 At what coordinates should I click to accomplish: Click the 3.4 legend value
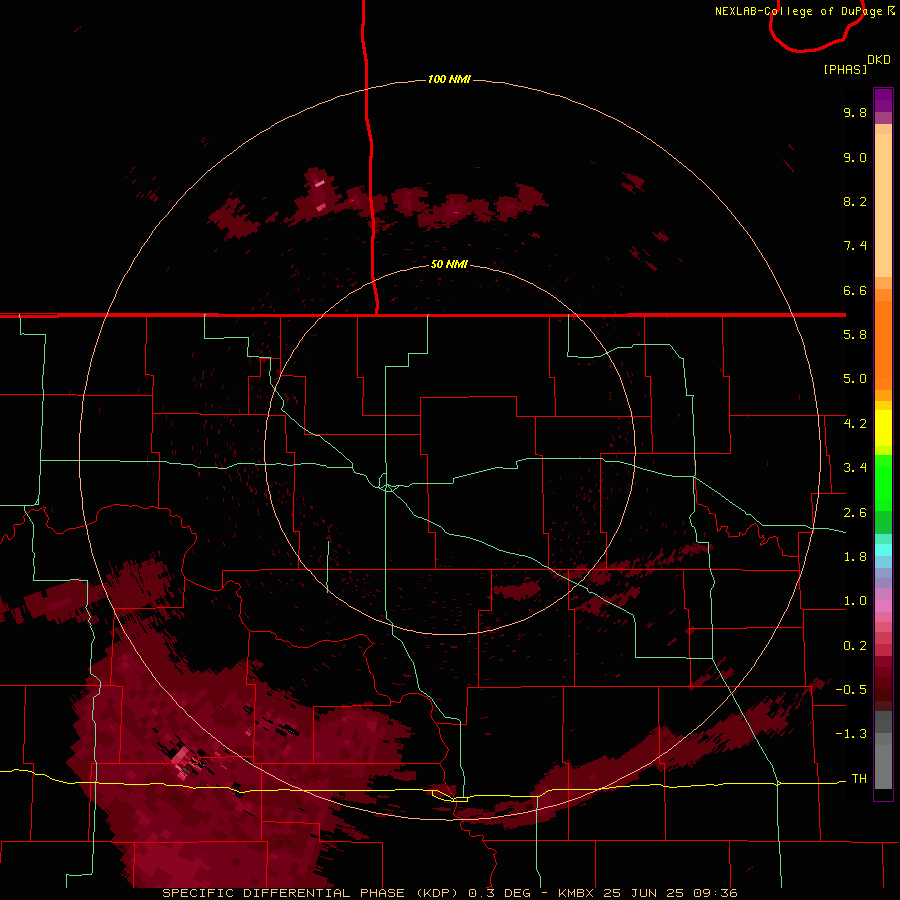pos(855,468)
